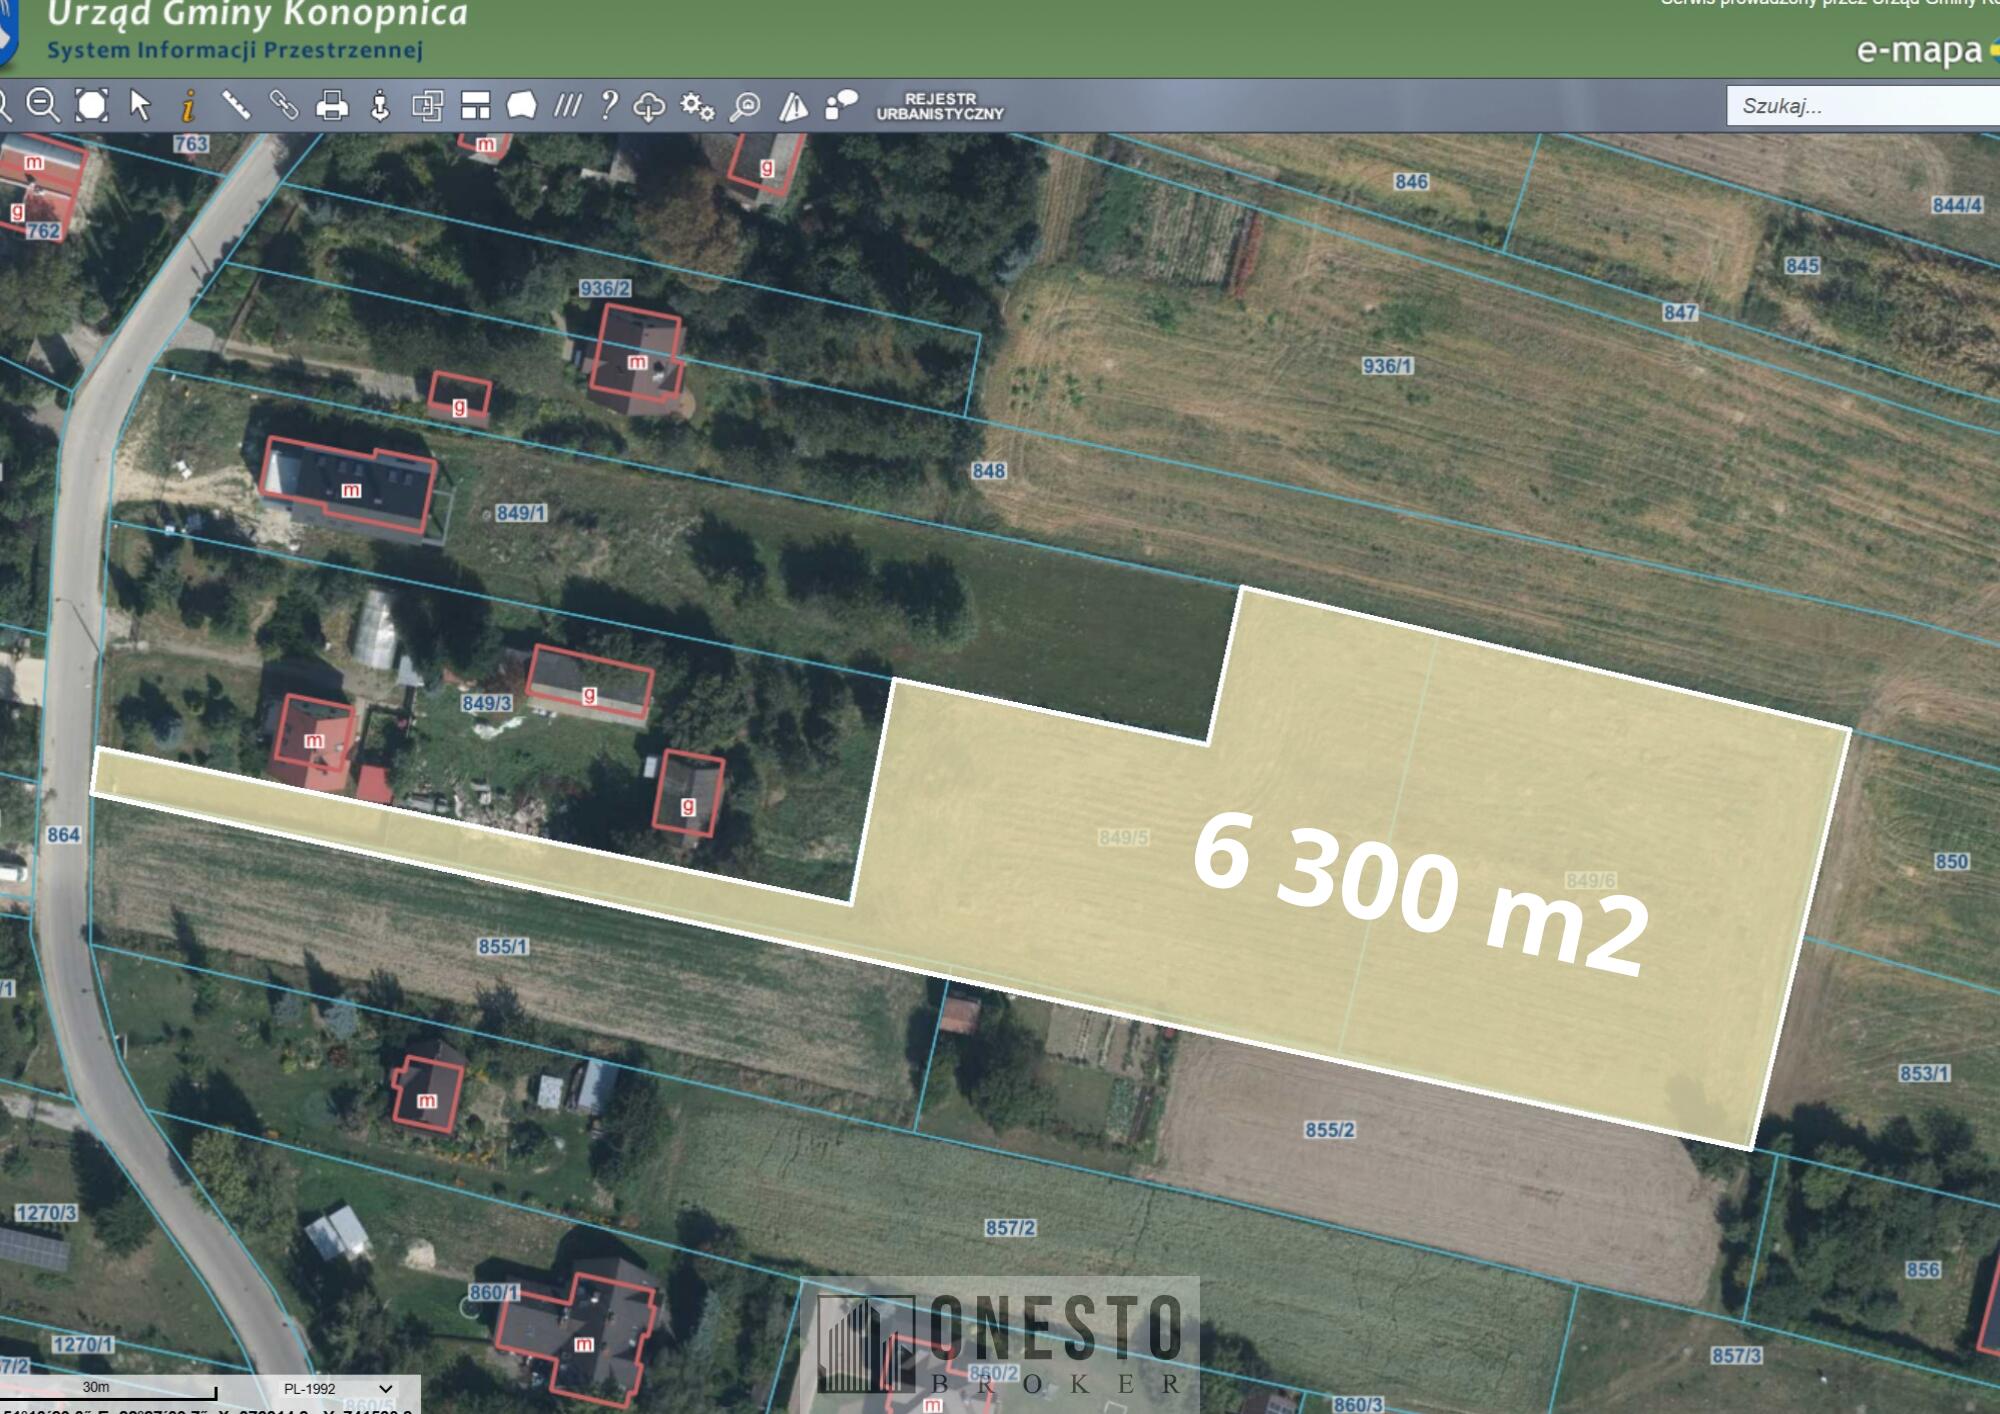Open the gears settings icon
The image size is (2000, 1414).
click(x=697, y=106)
